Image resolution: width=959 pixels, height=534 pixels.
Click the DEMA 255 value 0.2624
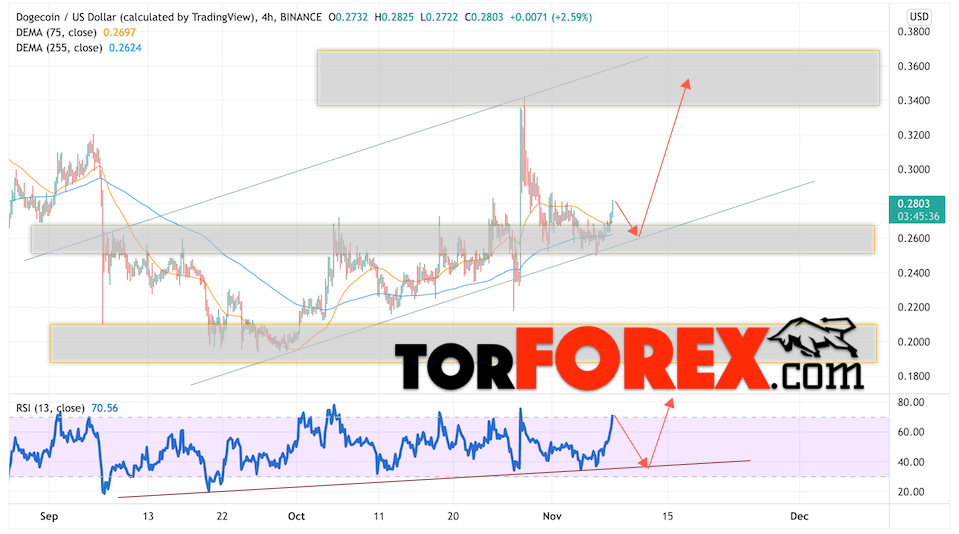125,48
